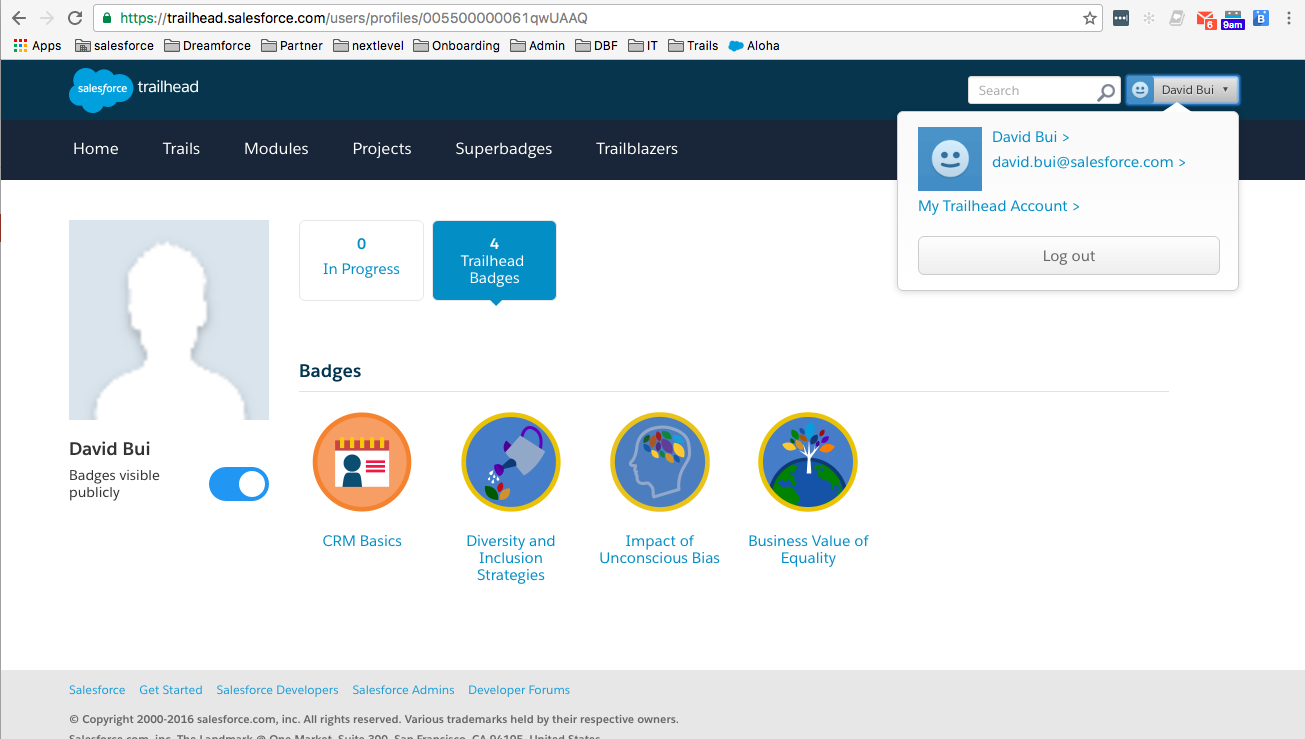
Task: Click the David Bui name under profile photo
Action: click(x=110, y=449)
